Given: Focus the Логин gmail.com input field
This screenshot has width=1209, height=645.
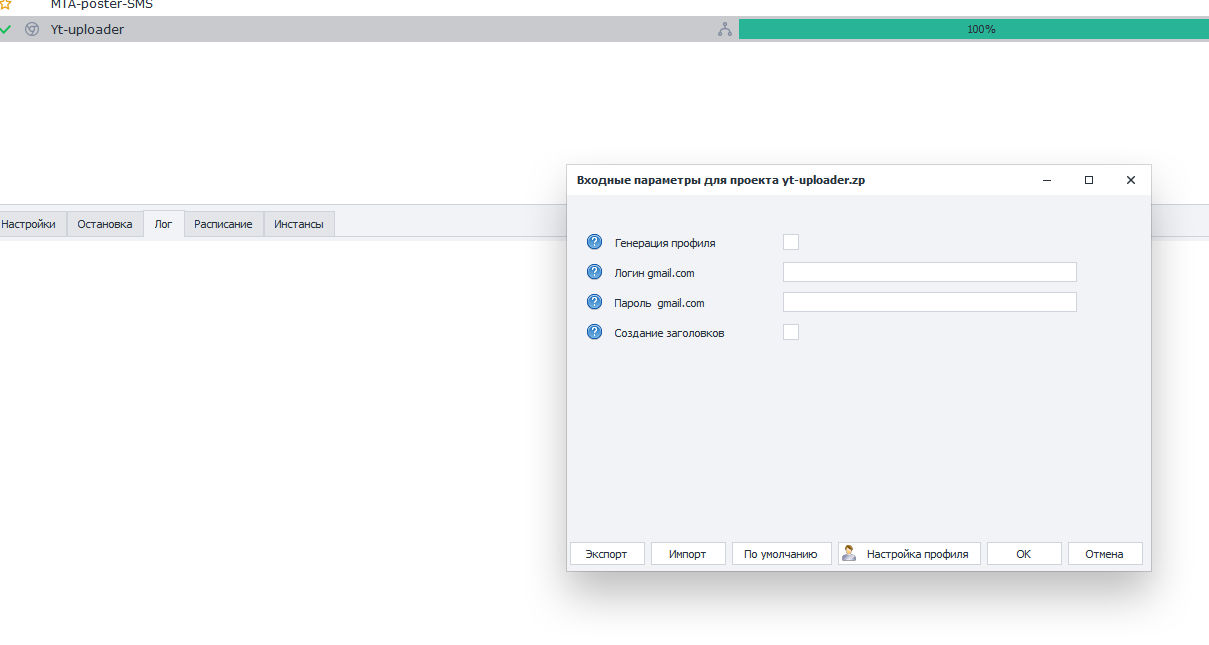Looking at the screenshot, I should coord(929,272).
